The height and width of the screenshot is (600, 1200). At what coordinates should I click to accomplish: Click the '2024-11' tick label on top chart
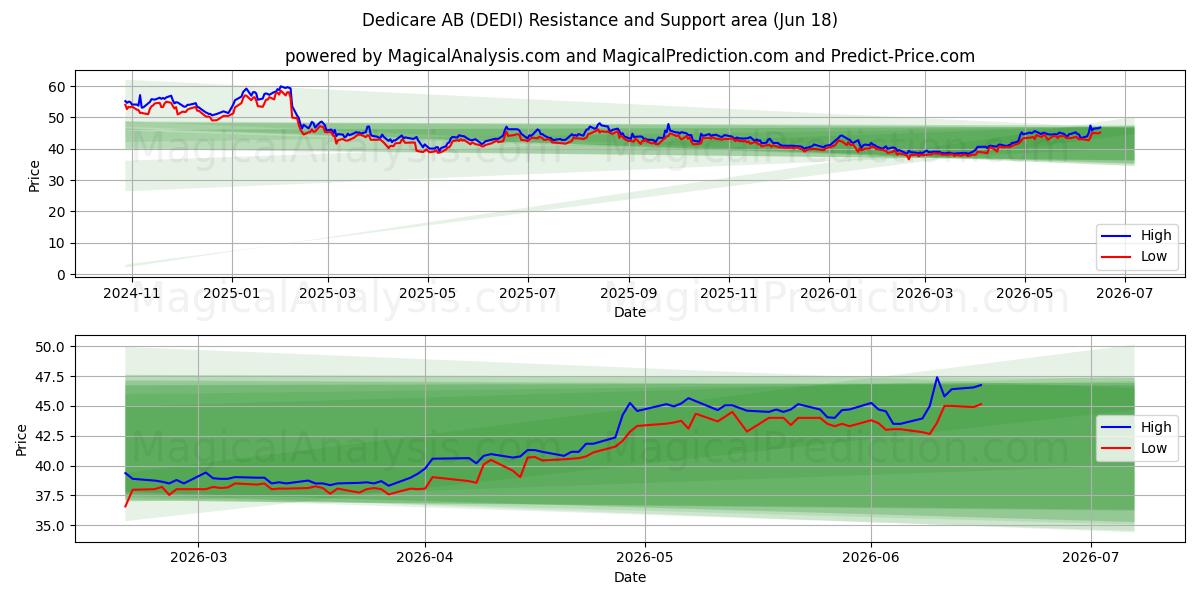tap(130, 294)
